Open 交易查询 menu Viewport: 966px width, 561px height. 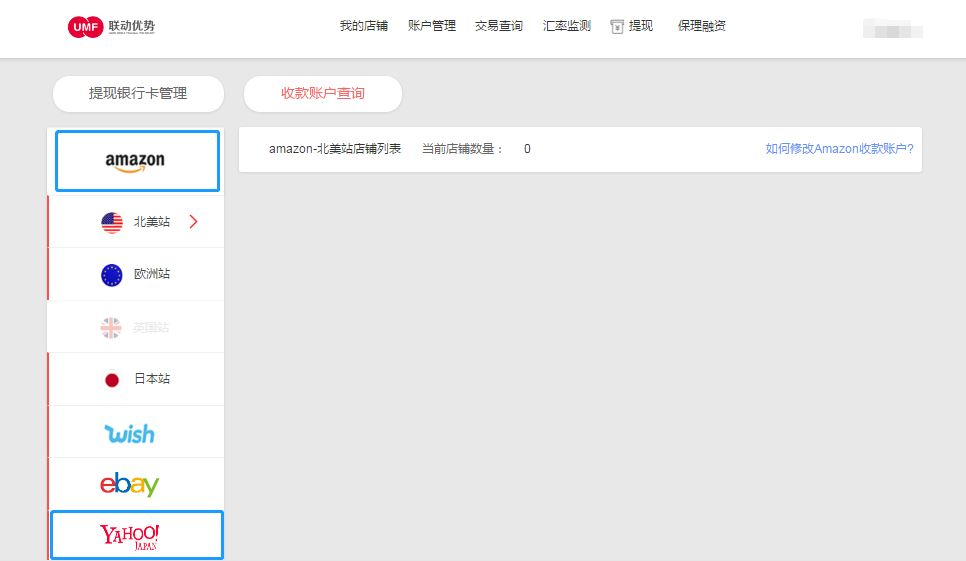498,26
